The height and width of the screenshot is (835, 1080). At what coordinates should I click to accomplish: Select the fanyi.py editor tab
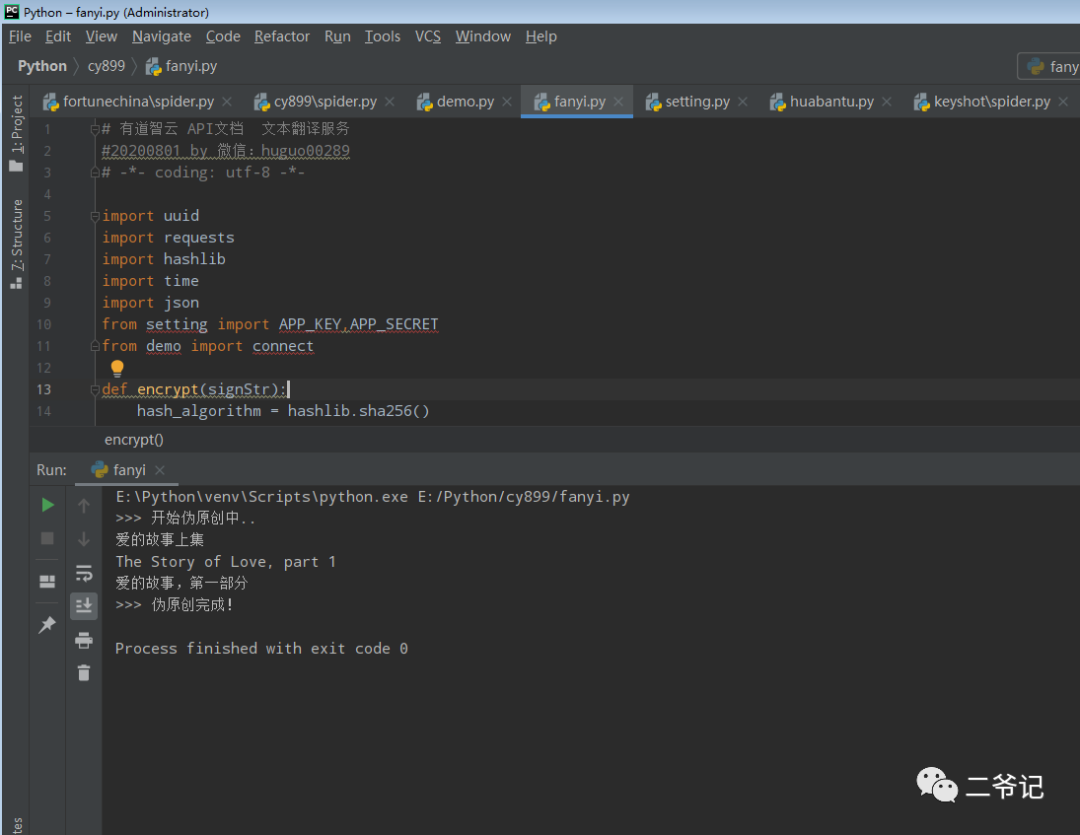tap(579, 101)
